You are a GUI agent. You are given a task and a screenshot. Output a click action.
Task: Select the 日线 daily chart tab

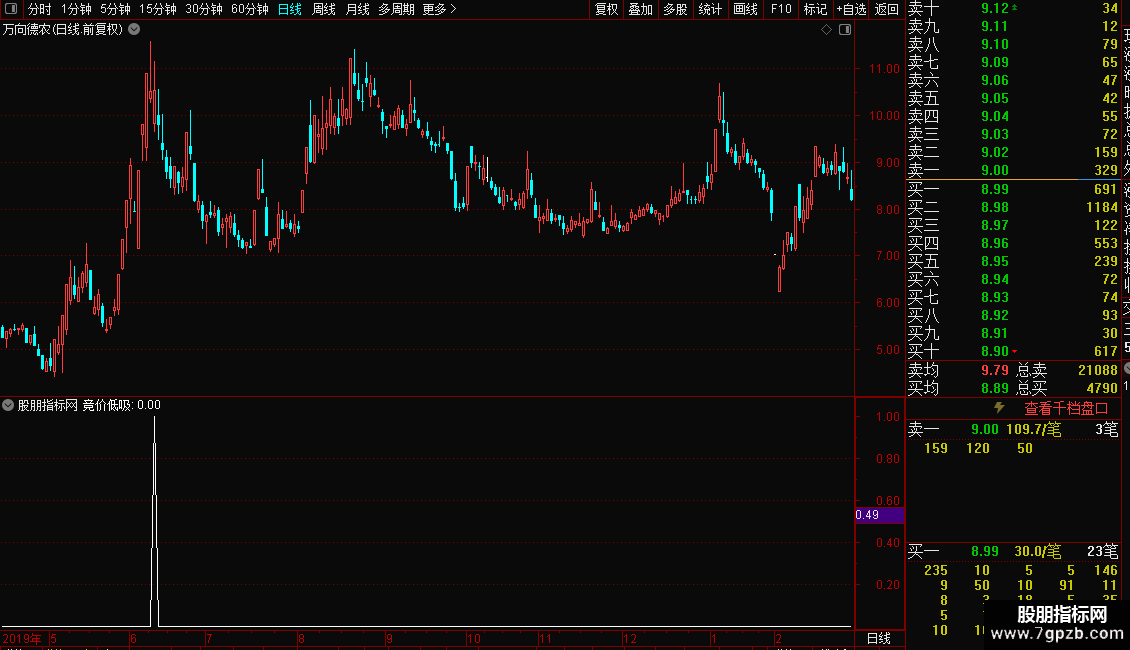pos(290,9)
